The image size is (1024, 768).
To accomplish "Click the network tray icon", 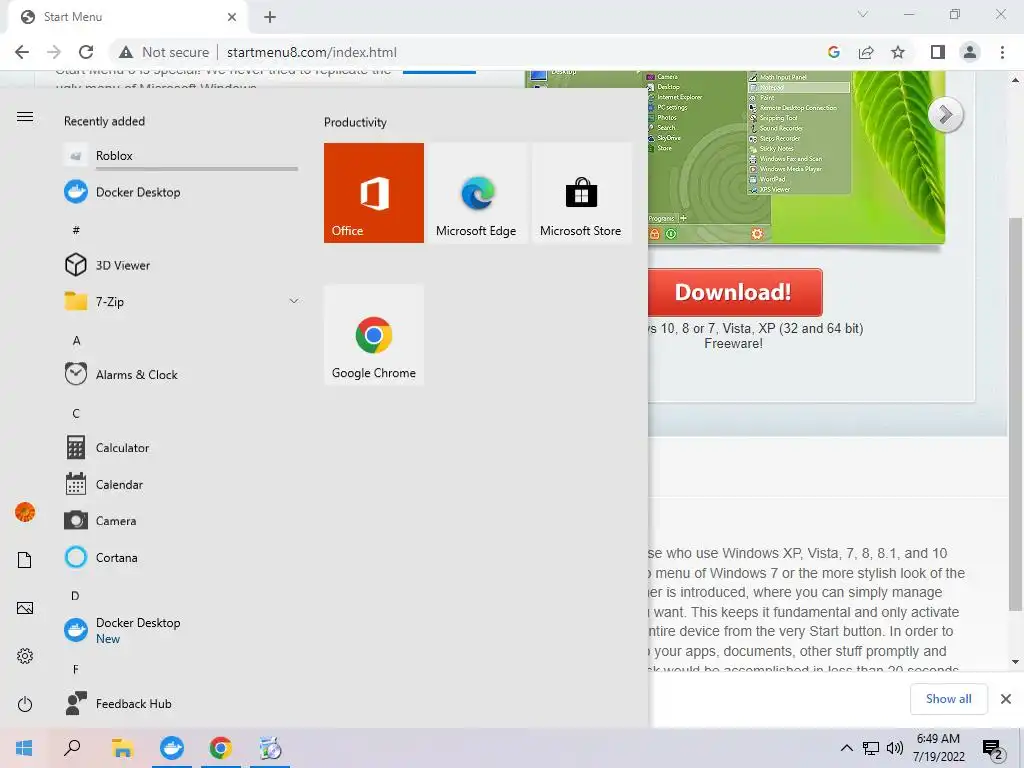I will [871, 748].
